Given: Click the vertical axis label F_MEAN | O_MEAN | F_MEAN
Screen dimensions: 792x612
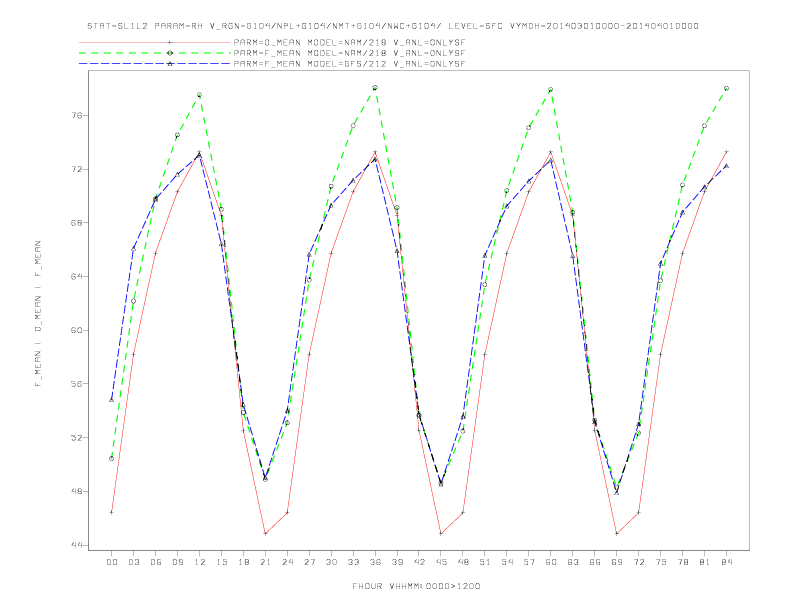Looking at the screenshot, I should [38, 314].
